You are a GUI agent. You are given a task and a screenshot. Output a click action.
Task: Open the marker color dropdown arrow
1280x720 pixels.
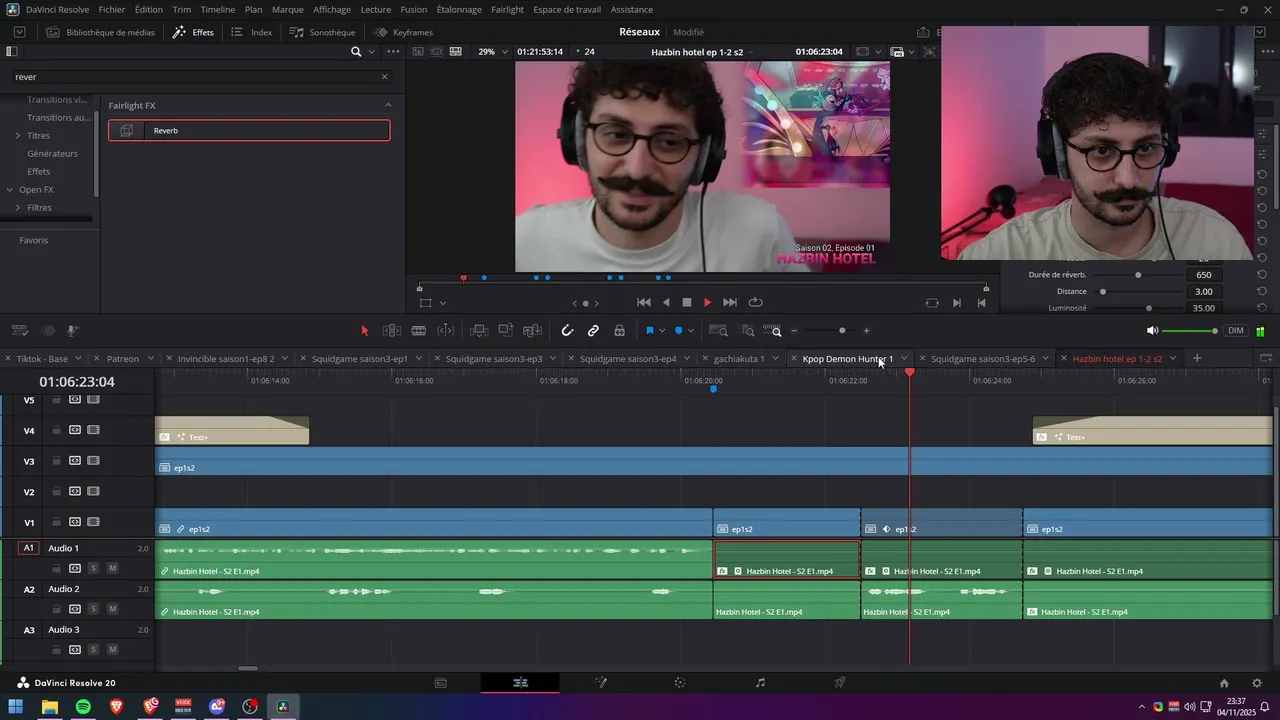click(692, 331)
